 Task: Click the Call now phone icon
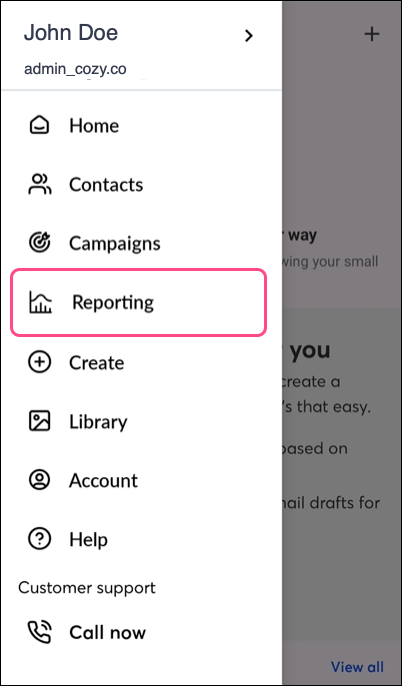pyautogui.click(x=40, y=632)
